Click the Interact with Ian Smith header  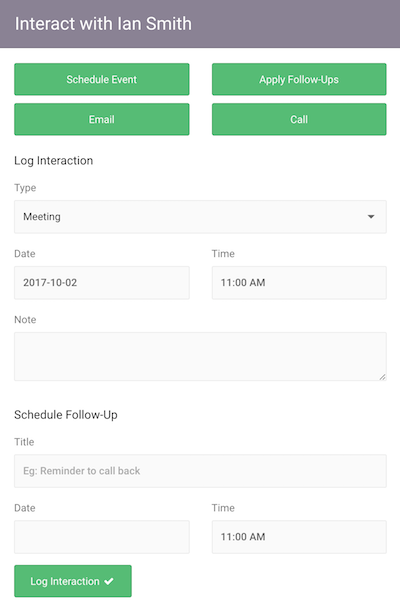click(103, 23)
